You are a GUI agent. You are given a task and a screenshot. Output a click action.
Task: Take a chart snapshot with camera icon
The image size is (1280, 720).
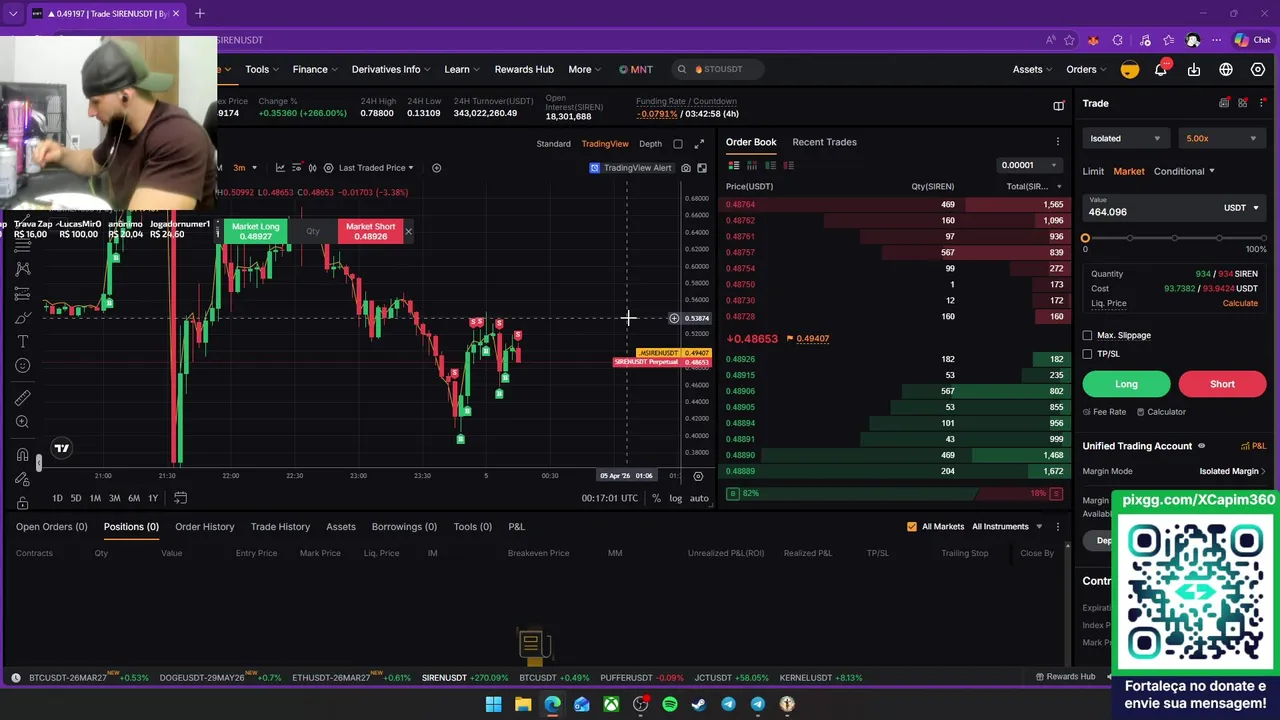click(x=686, y=168)
